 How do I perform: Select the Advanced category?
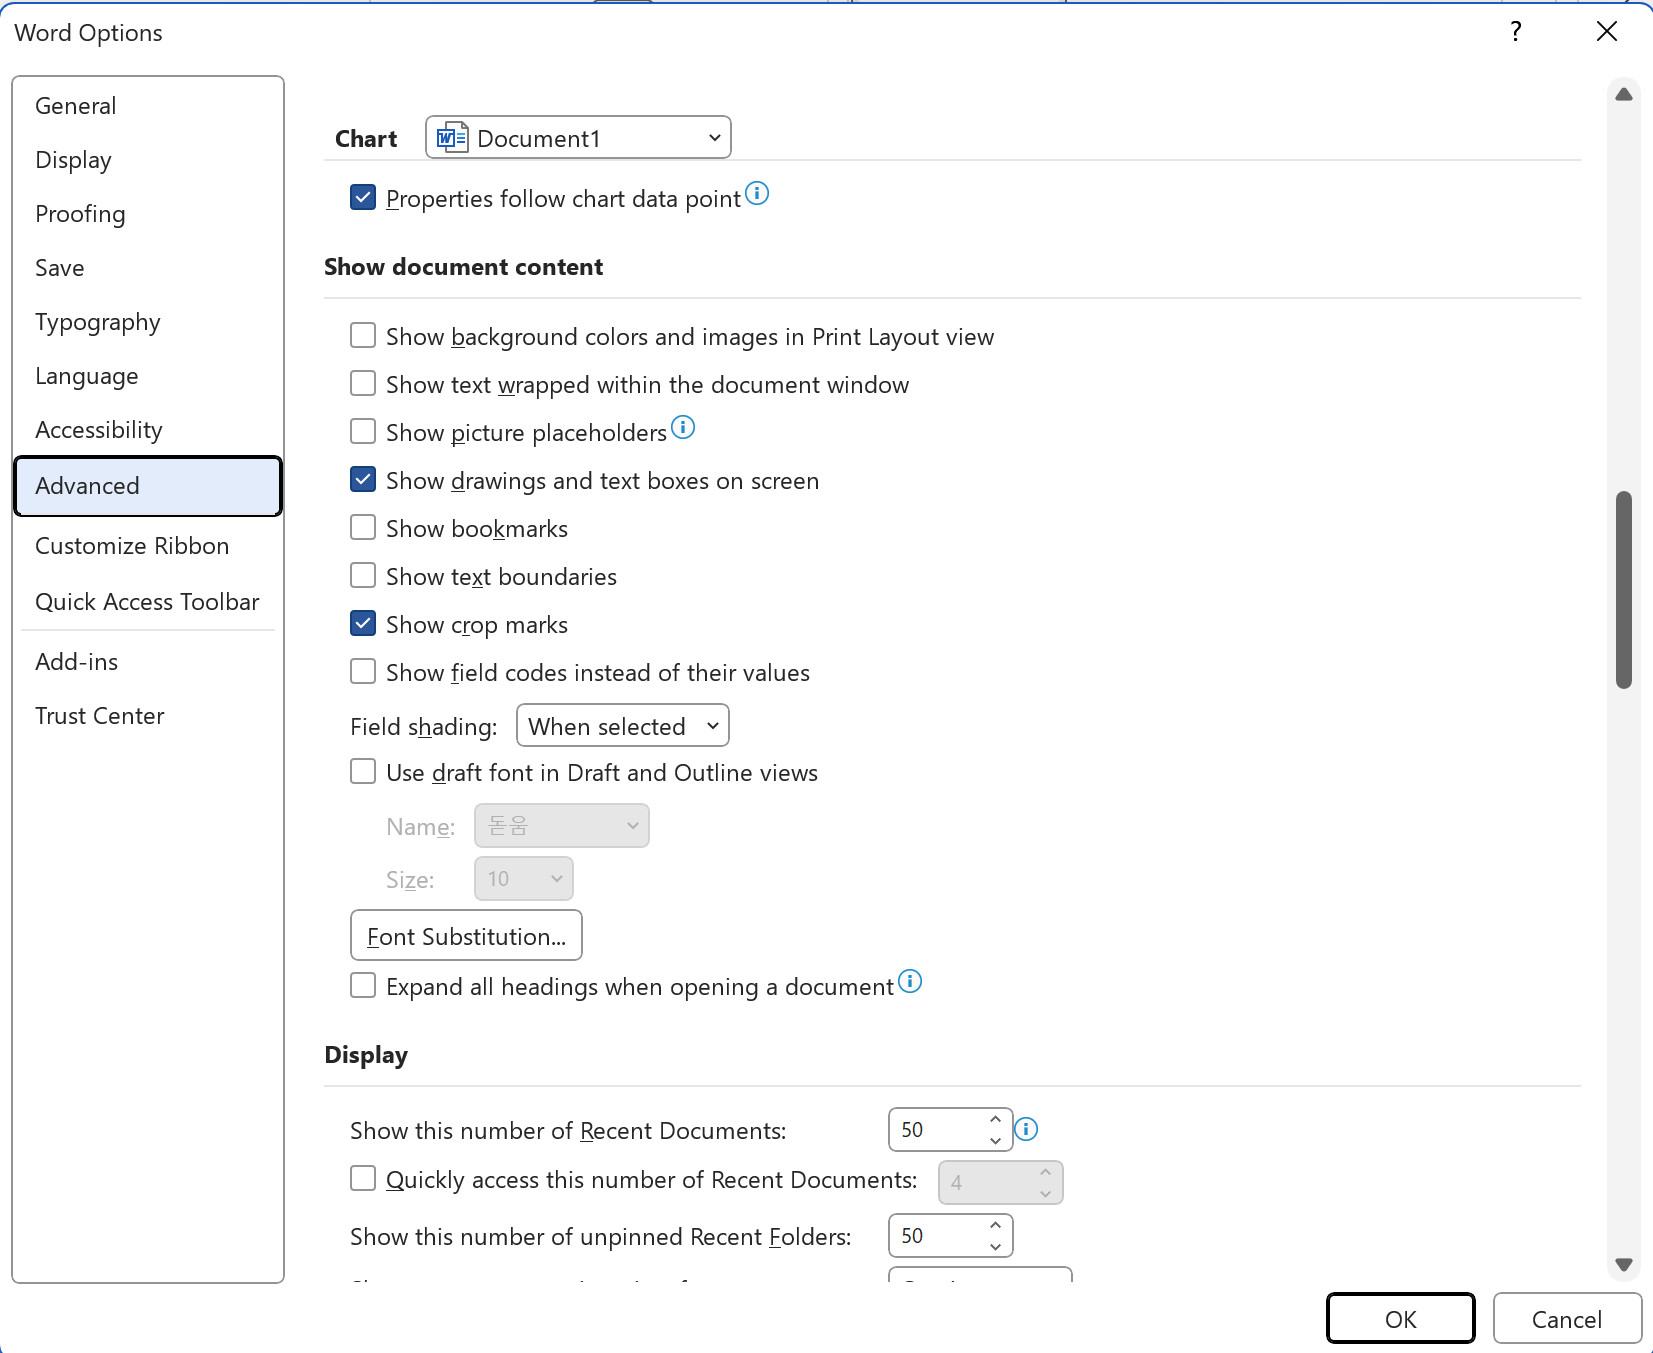tap(148, 486)
